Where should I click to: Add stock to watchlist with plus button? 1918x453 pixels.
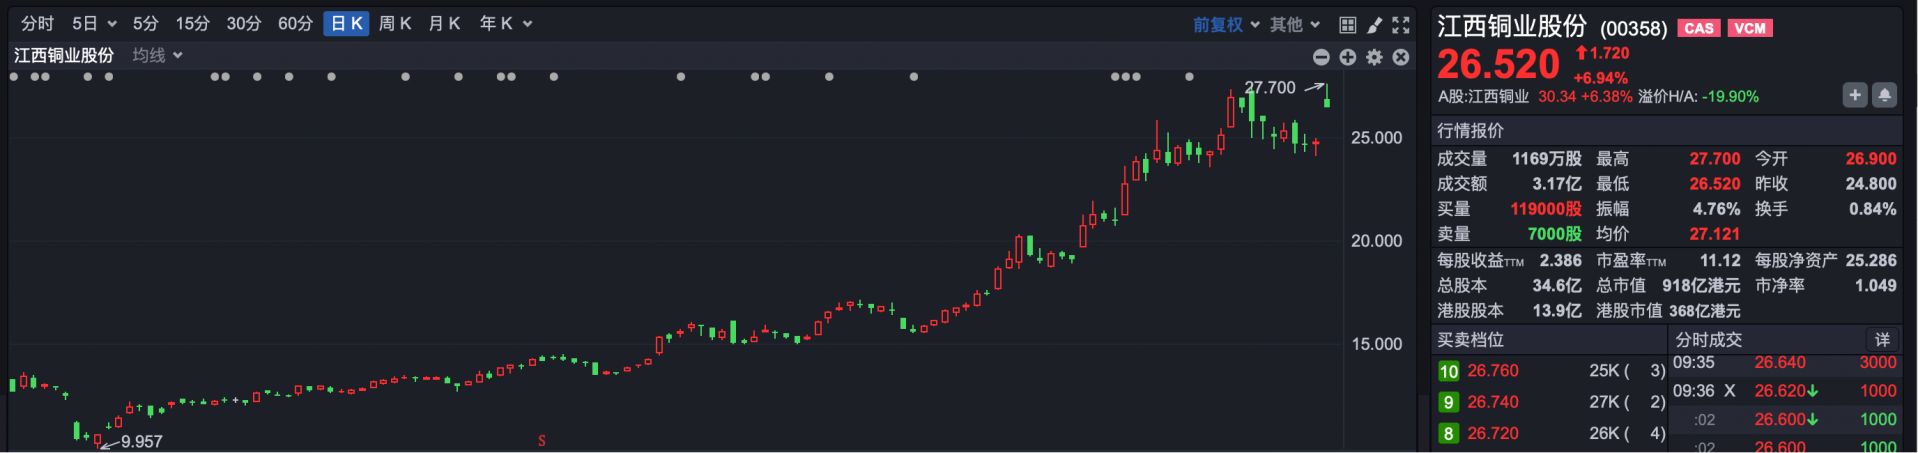coord(1855,95)
